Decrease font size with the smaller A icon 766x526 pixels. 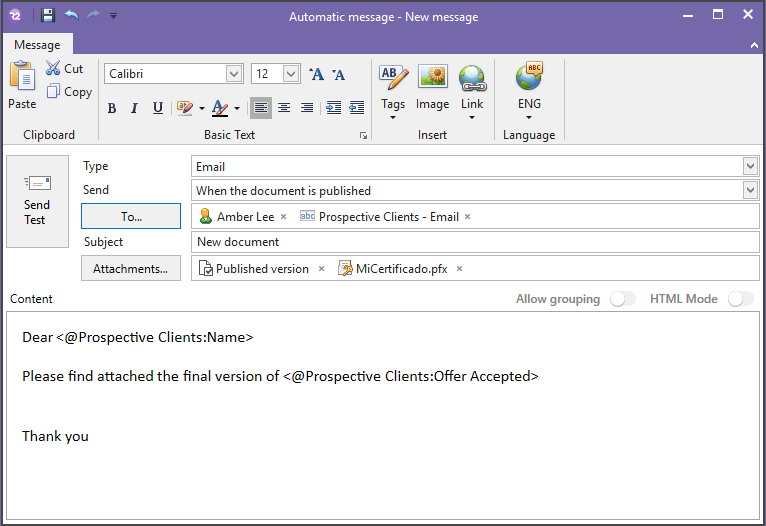click(338, 74)
